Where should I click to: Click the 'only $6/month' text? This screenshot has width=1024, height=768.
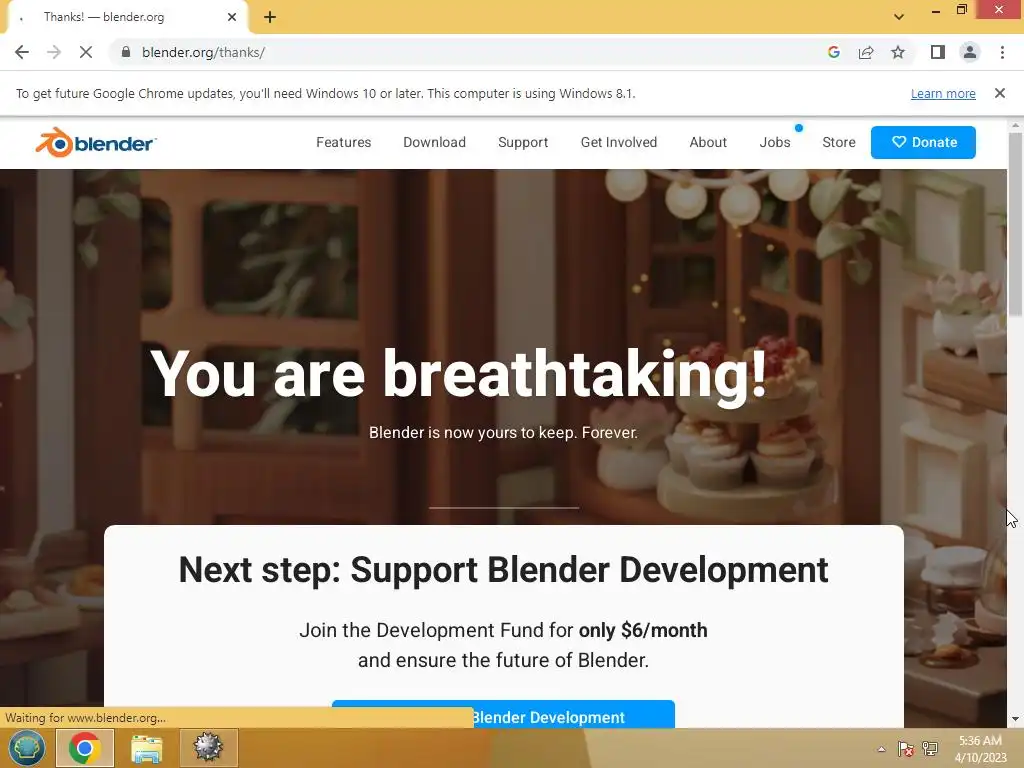pyautogui.click(x=643, y=630)
